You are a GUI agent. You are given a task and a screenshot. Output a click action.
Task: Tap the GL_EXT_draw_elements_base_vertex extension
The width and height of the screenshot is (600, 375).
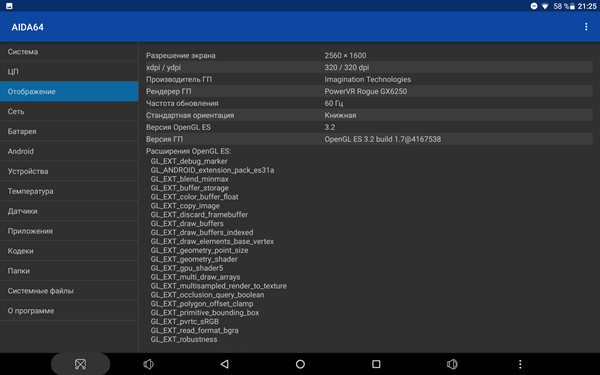pos(212,241)
